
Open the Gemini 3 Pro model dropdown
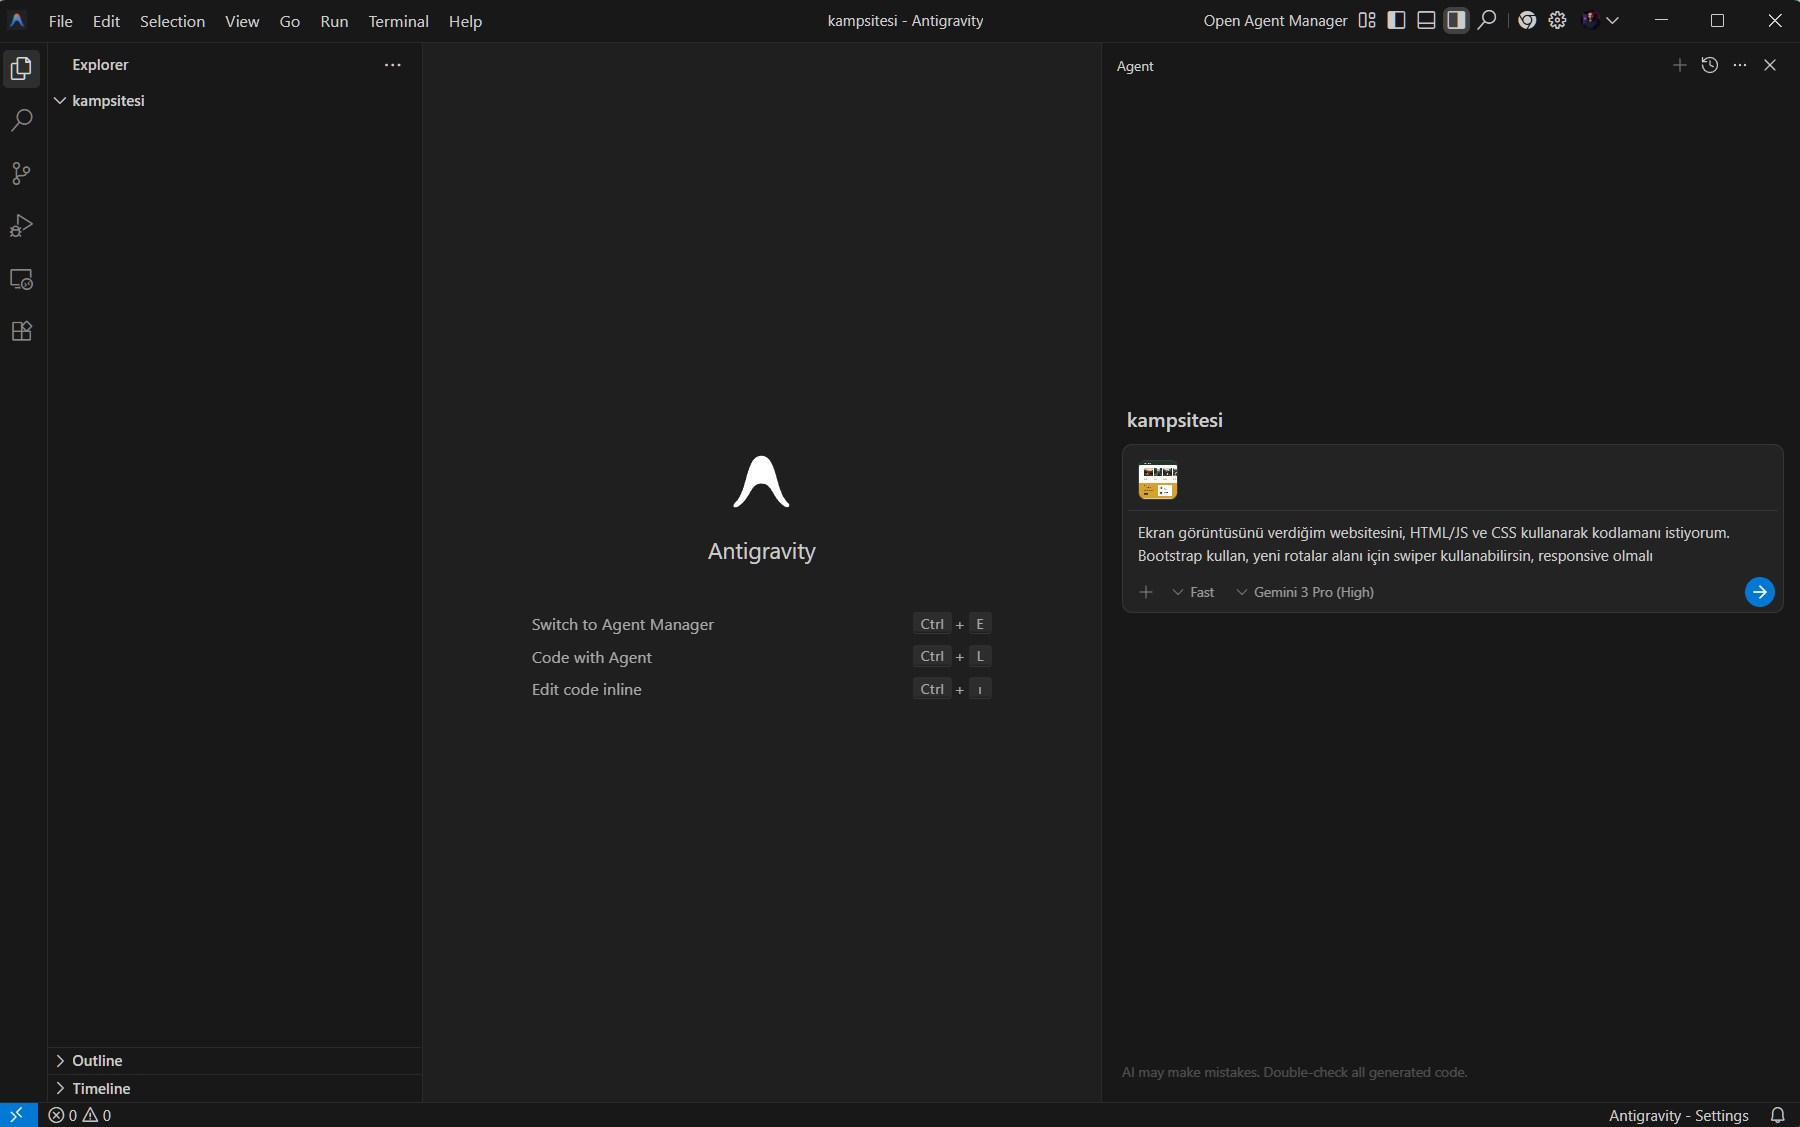tap(1305, 592)
